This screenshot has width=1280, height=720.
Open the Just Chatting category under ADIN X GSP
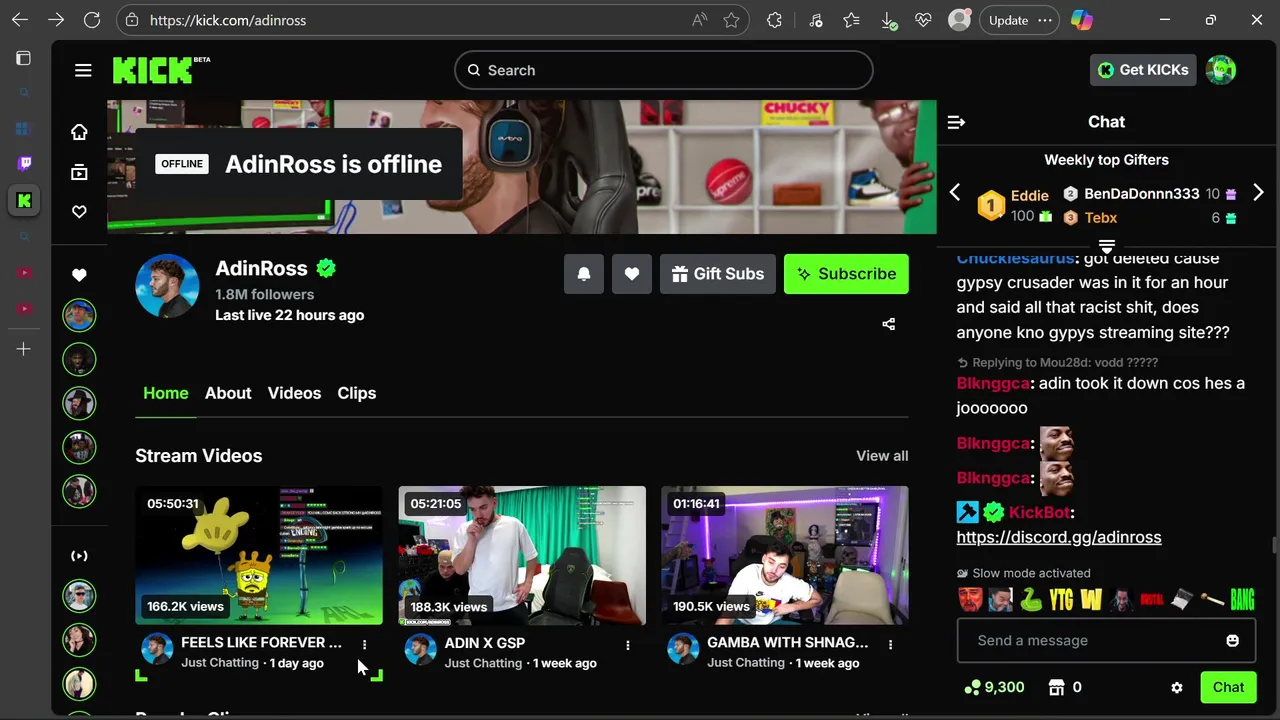[483, 663]
